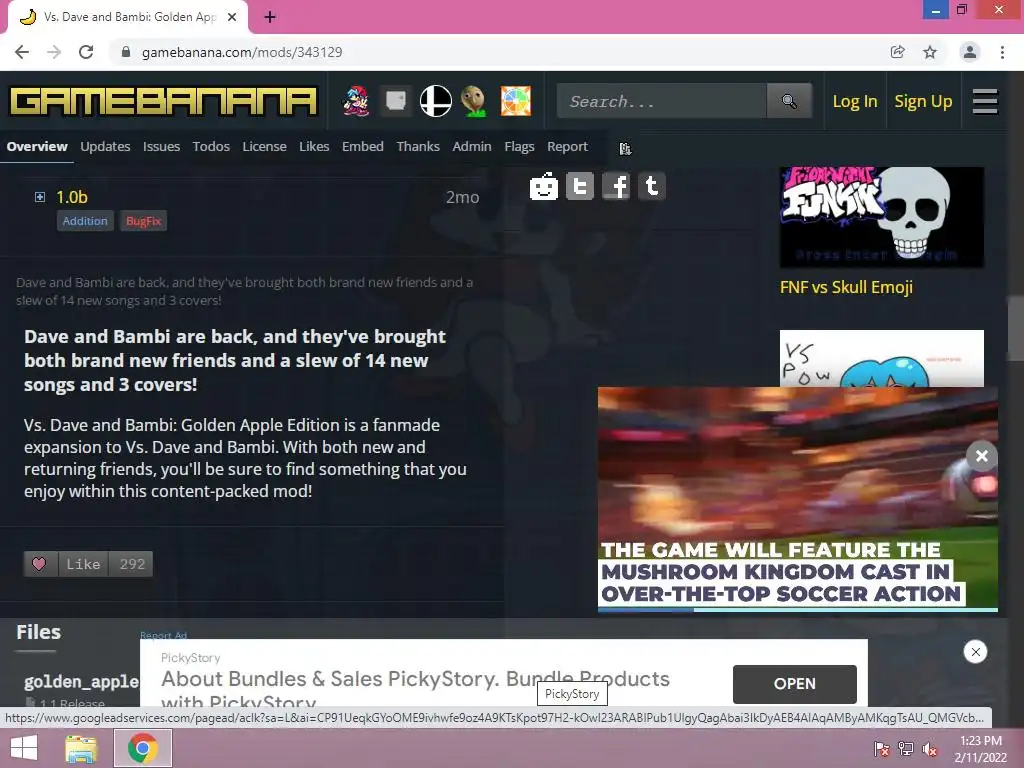Open the Super Smash Bros game icon
The width and height of the screenshot is (1024, 768).
click(436, 101)
